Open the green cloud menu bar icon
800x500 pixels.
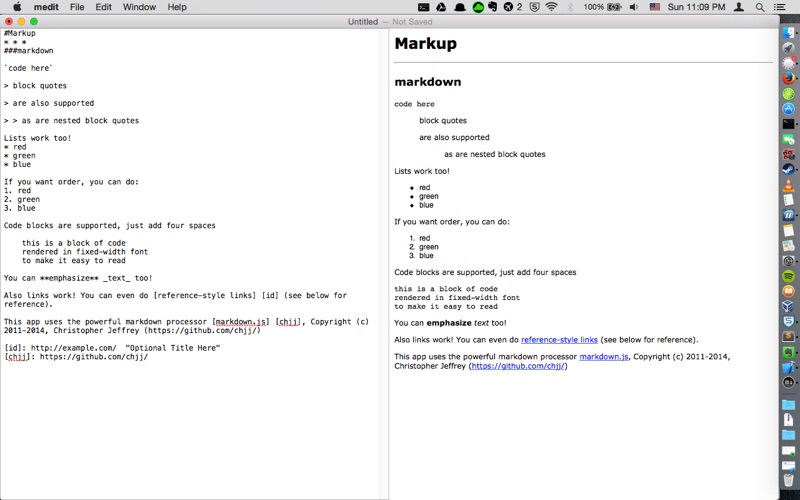pos(478,7)
